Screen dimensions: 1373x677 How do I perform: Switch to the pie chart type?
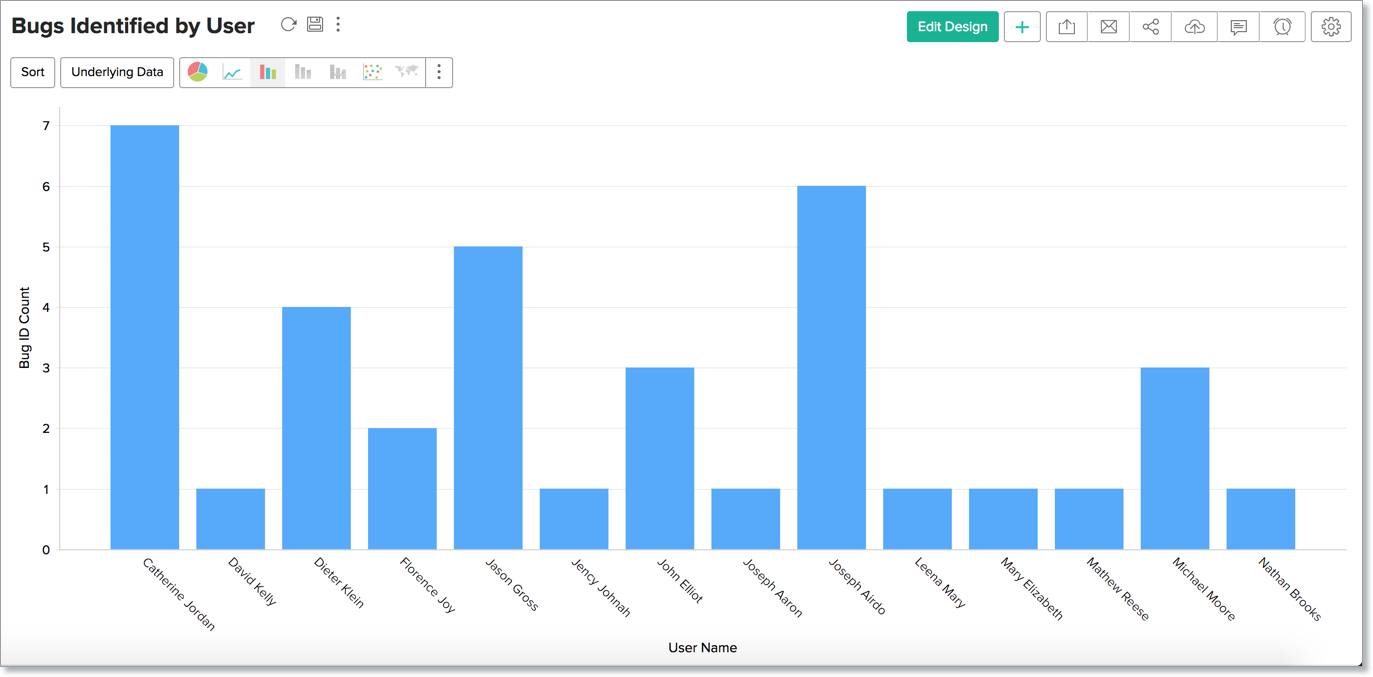[198, 72]
